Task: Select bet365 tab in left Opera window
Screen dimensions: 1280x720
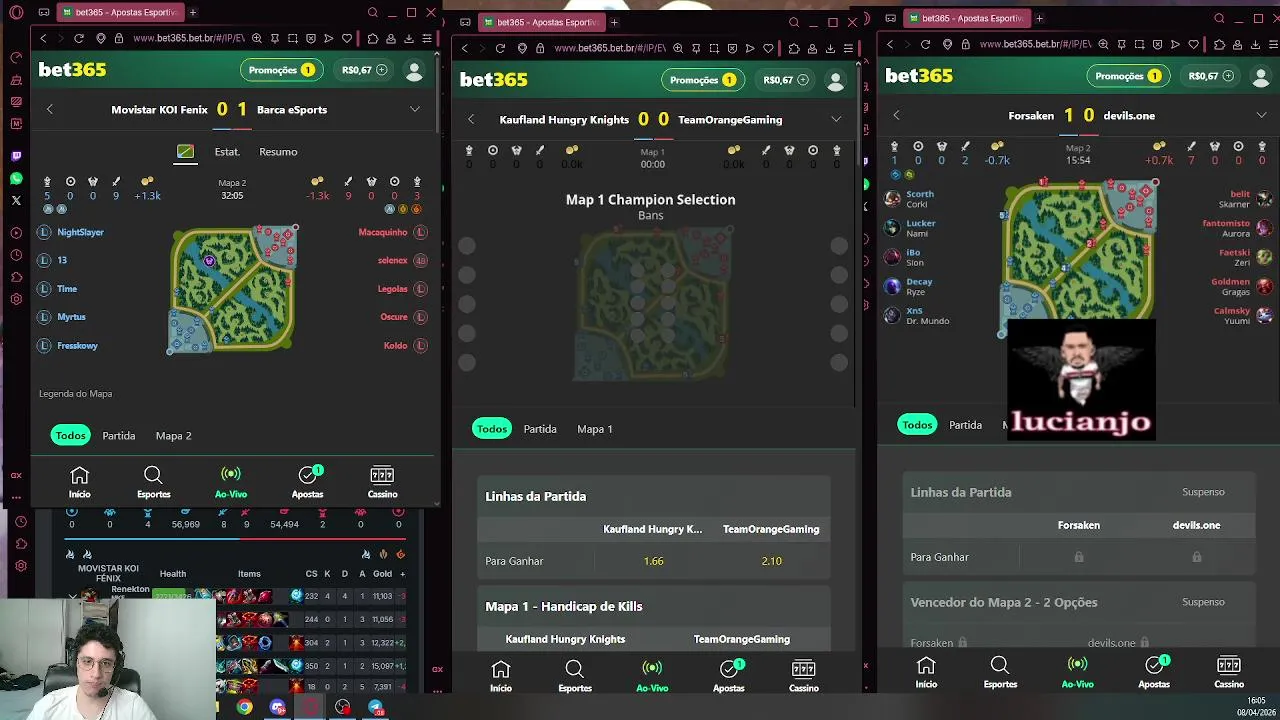Action: 120,13
